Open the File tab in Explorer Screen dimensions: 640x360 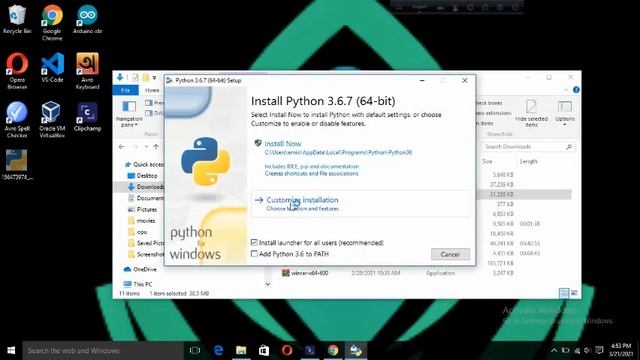126,90
